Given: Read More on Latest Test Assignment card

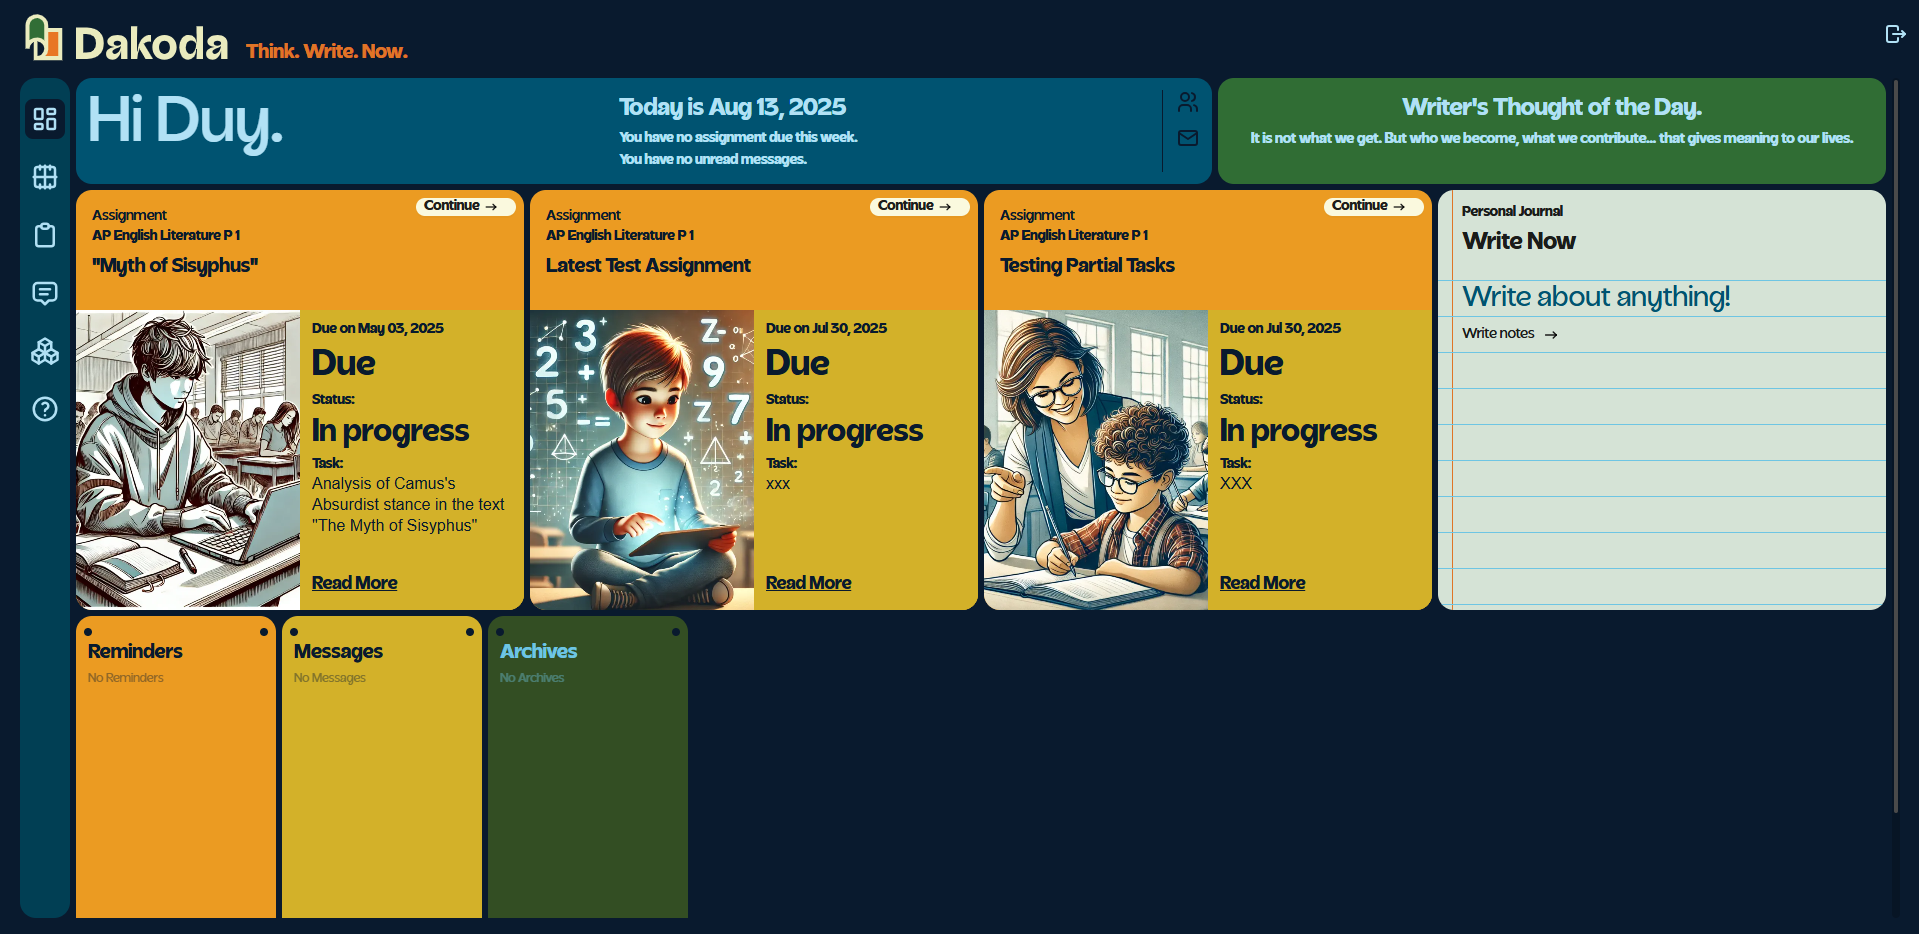Looking at the screenshot, I should (x=808, y=583).
